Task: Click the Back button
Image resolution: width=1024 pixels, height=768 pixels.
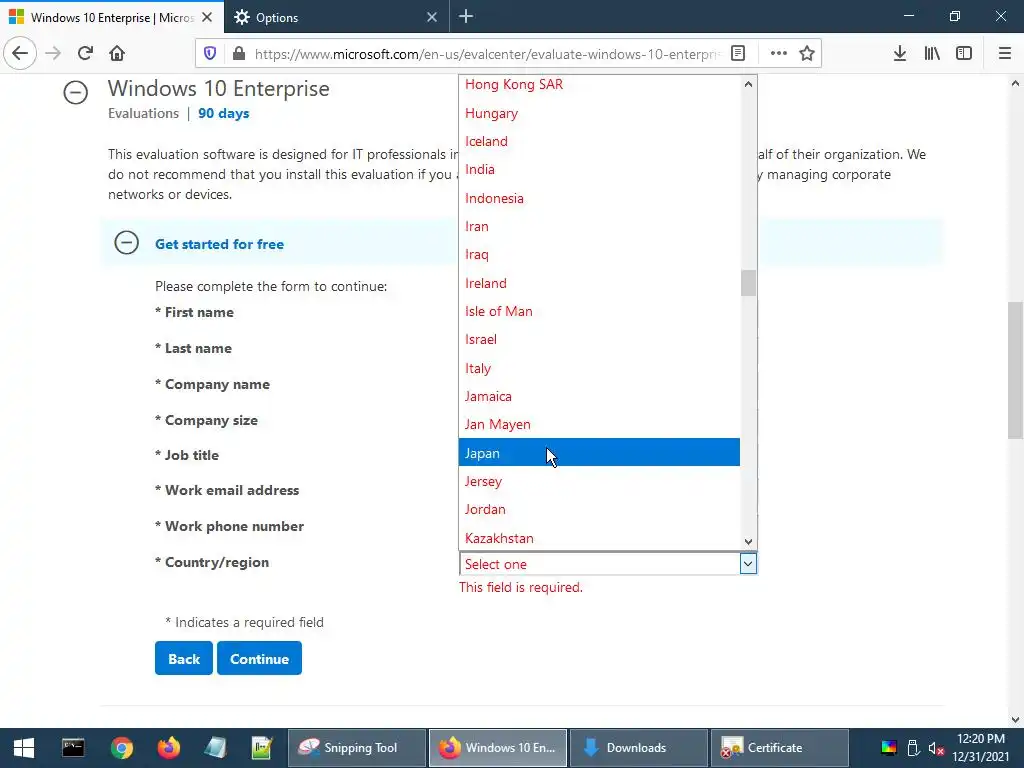Action: click(184, 658)
